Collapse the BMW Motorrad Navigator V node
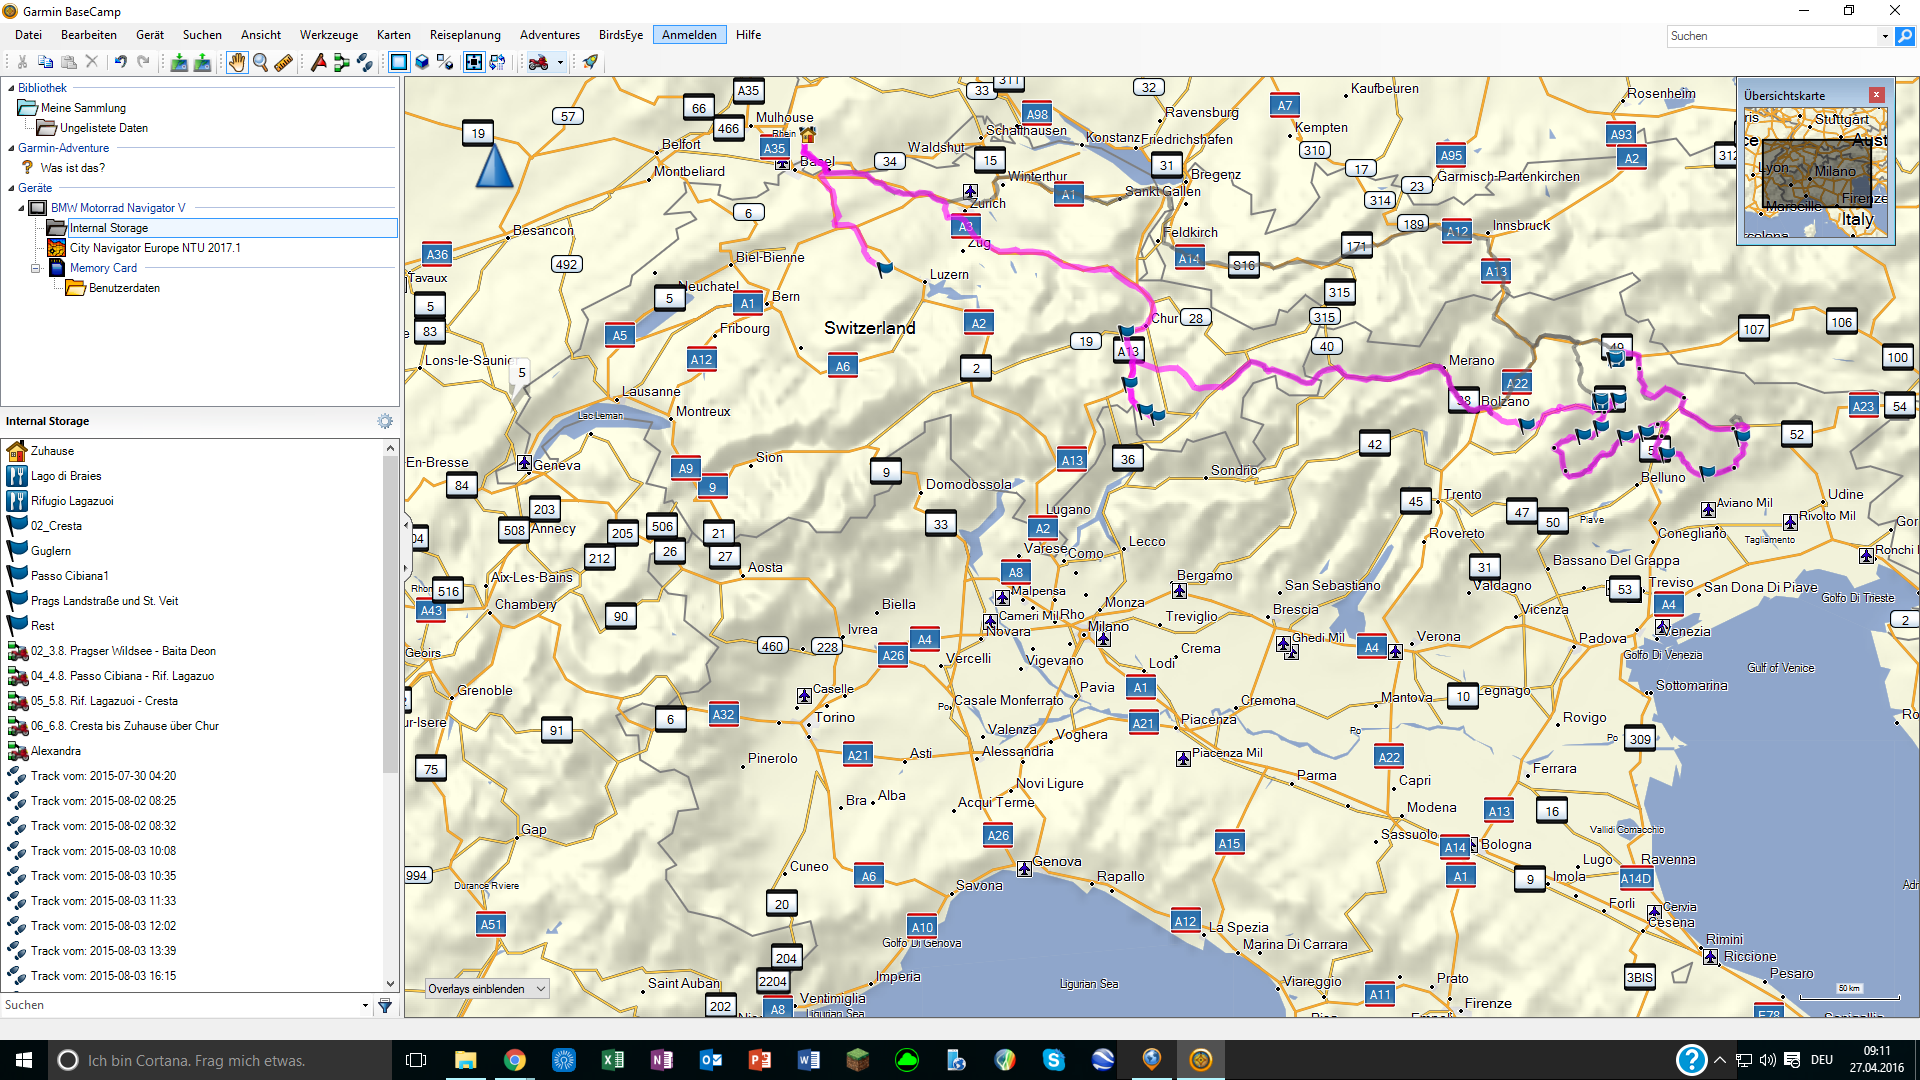Screen dimensions: 1920x1080 point(21,208)
